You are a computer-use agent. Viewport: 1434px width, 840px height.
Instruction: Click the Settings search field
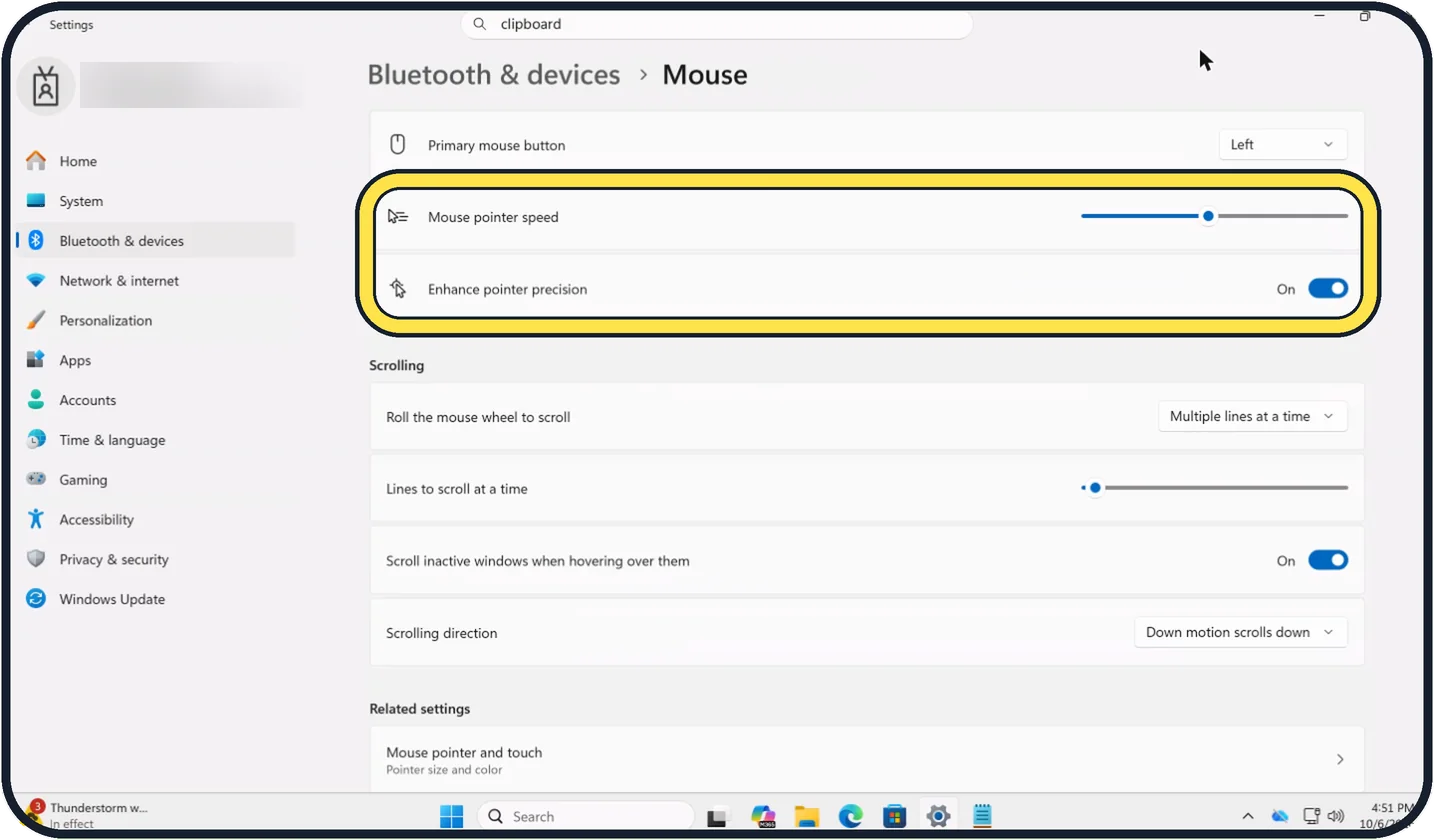717,24
